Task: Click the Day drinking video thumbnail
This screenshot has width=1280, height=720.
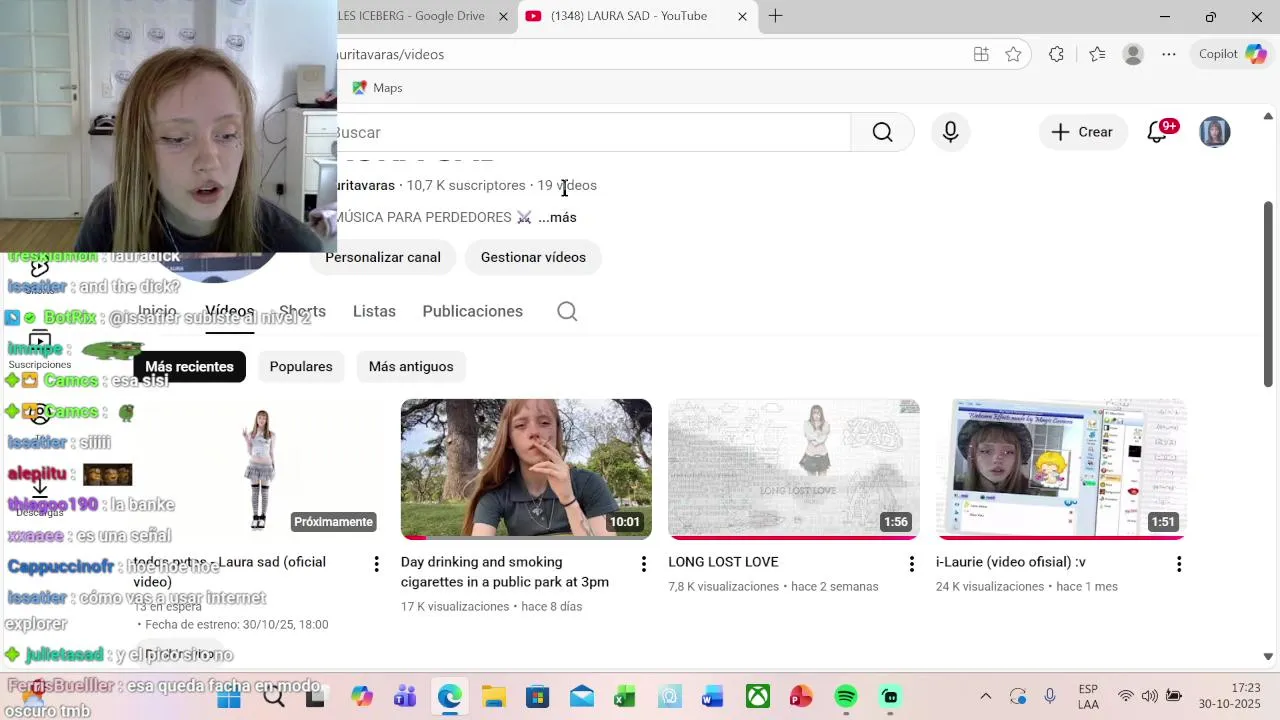Action: tap(526, 469)
